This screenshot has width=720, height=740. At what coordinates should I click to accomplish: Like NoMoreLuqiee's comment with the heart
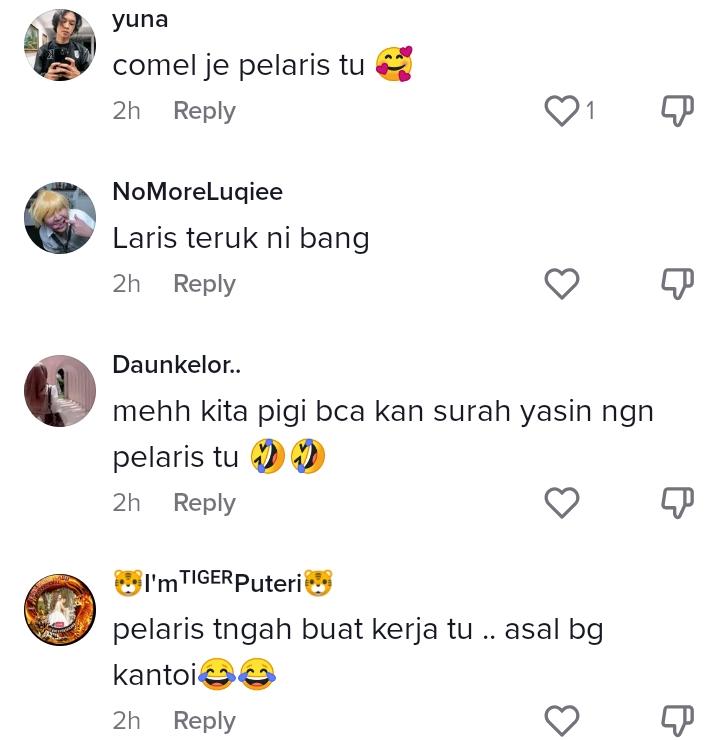(x=561, y=283)
